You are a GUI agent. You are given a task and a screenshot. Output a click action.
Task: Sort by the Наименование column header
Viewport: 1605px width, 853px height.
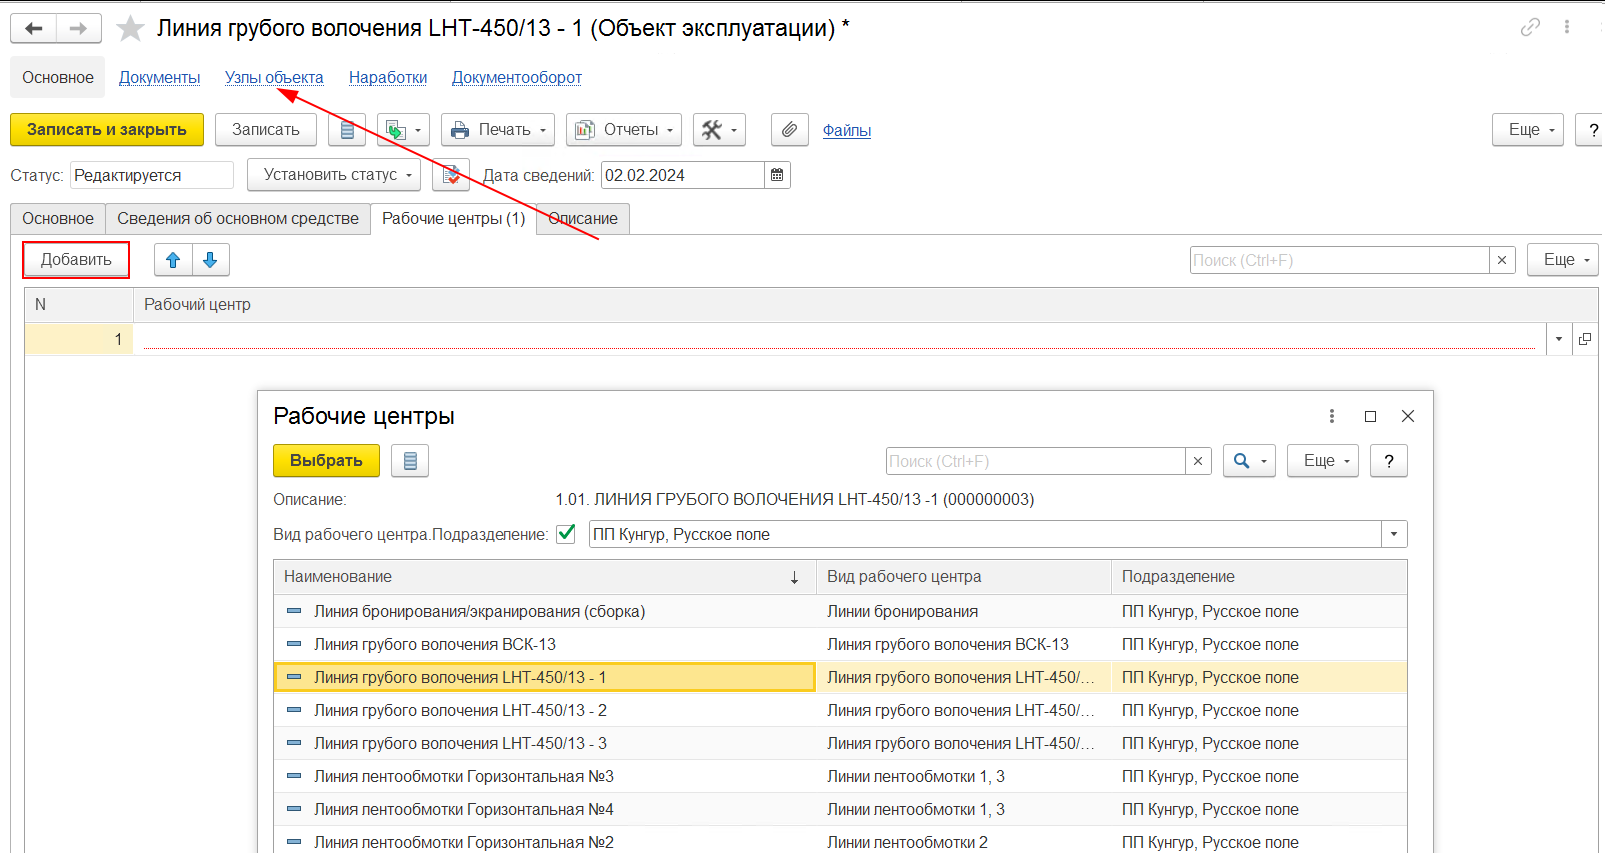545,577
